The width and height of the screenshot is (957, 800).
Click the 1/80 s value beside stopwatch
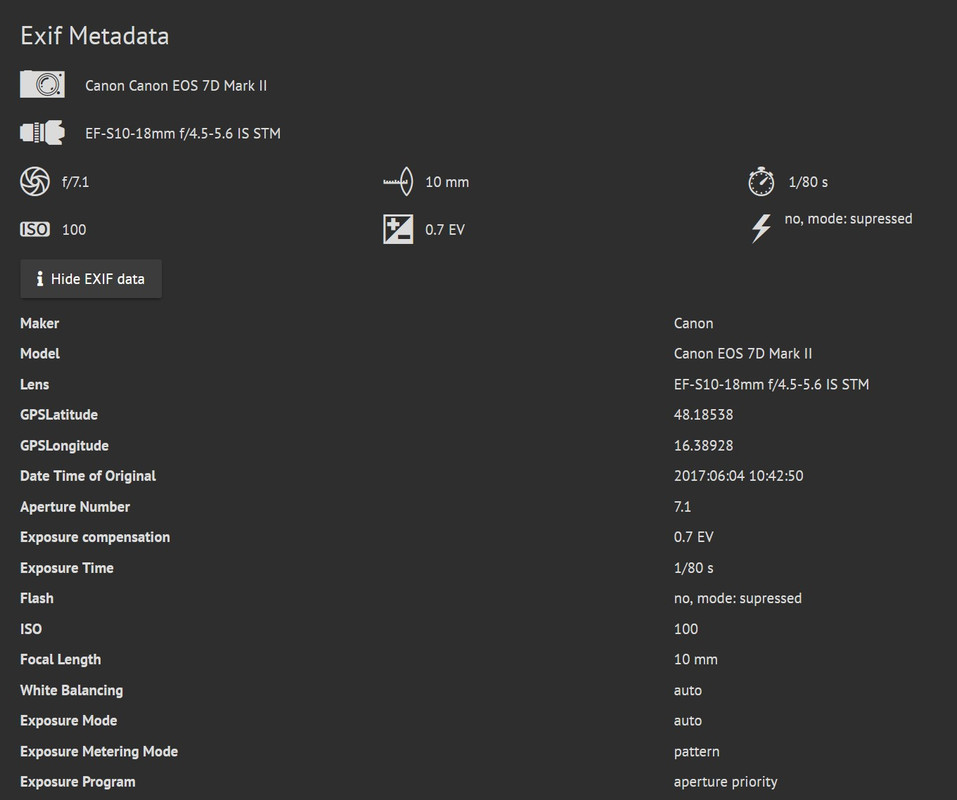(x=807, y=182)
